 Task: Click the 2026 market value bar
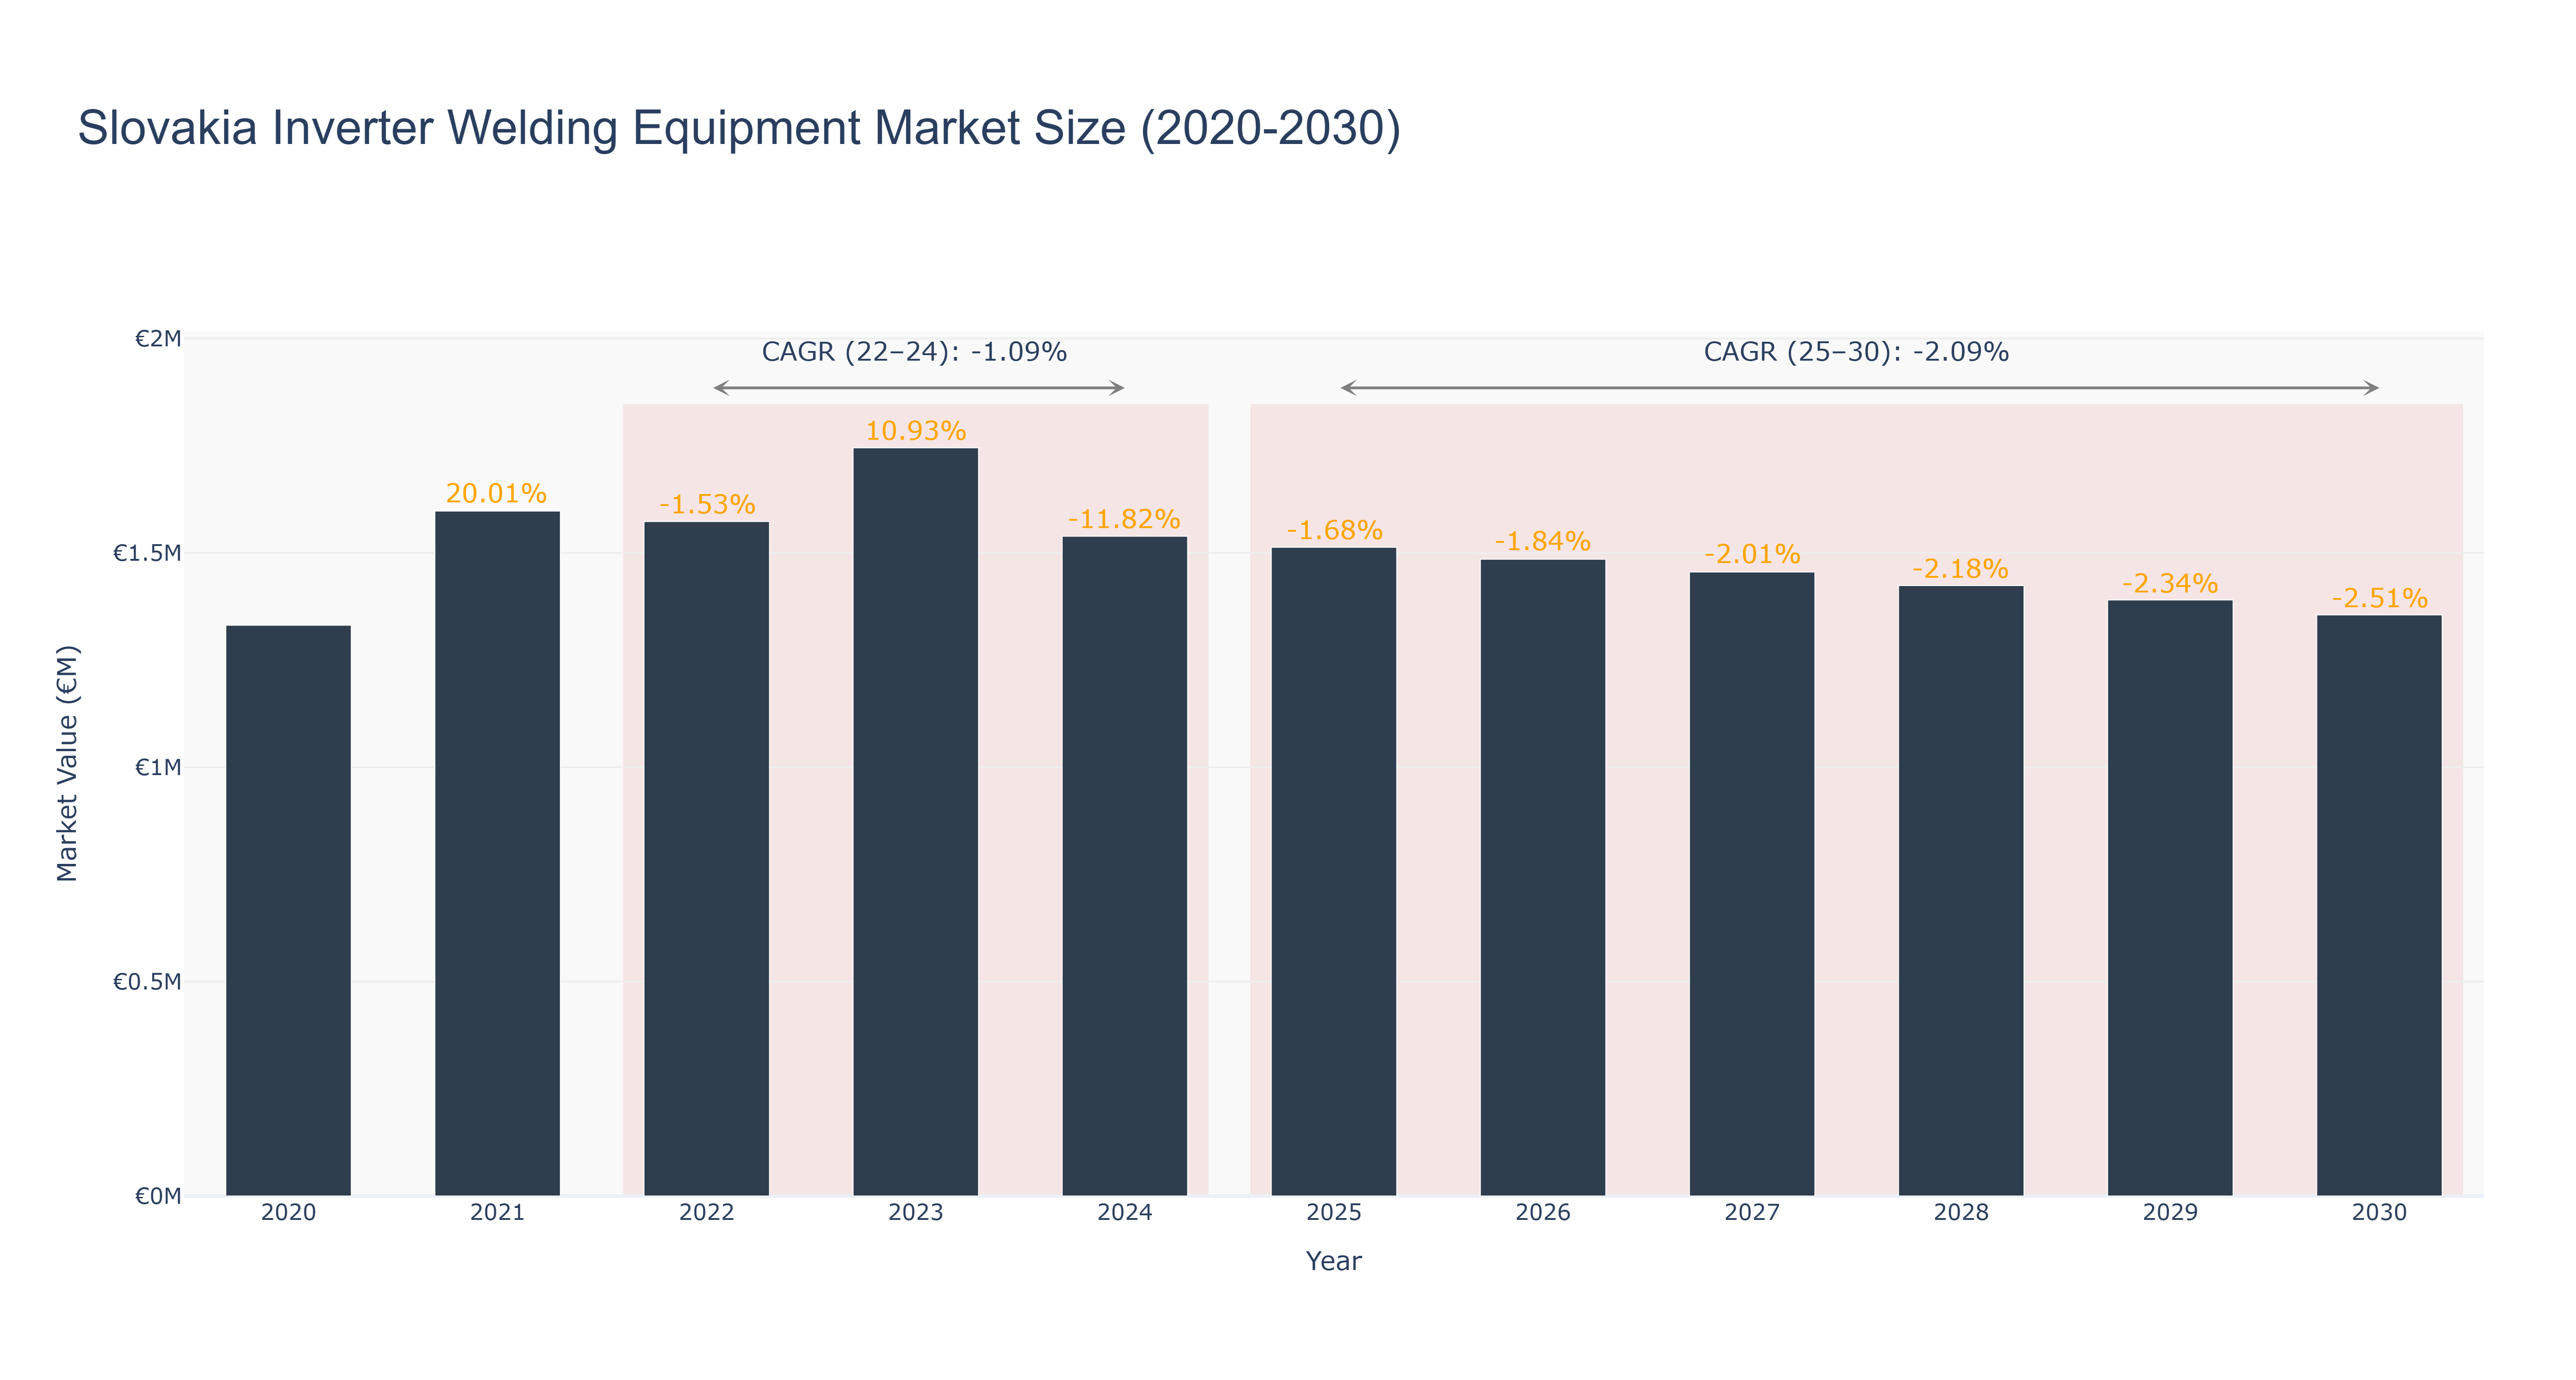pyautogui.click(x=1543, y=878)
